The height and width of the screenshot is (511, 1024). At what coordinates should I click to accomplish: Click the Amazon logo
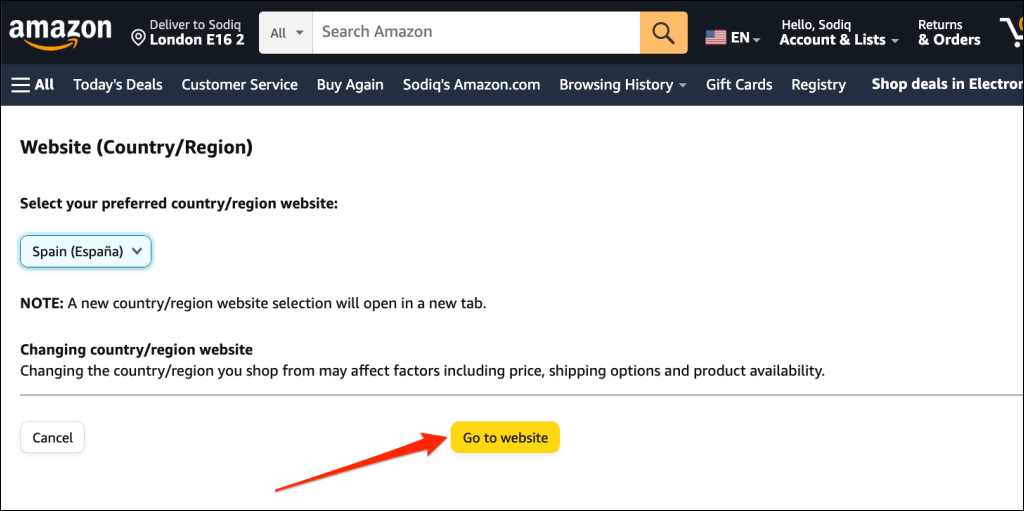click(x=60, y=33)
